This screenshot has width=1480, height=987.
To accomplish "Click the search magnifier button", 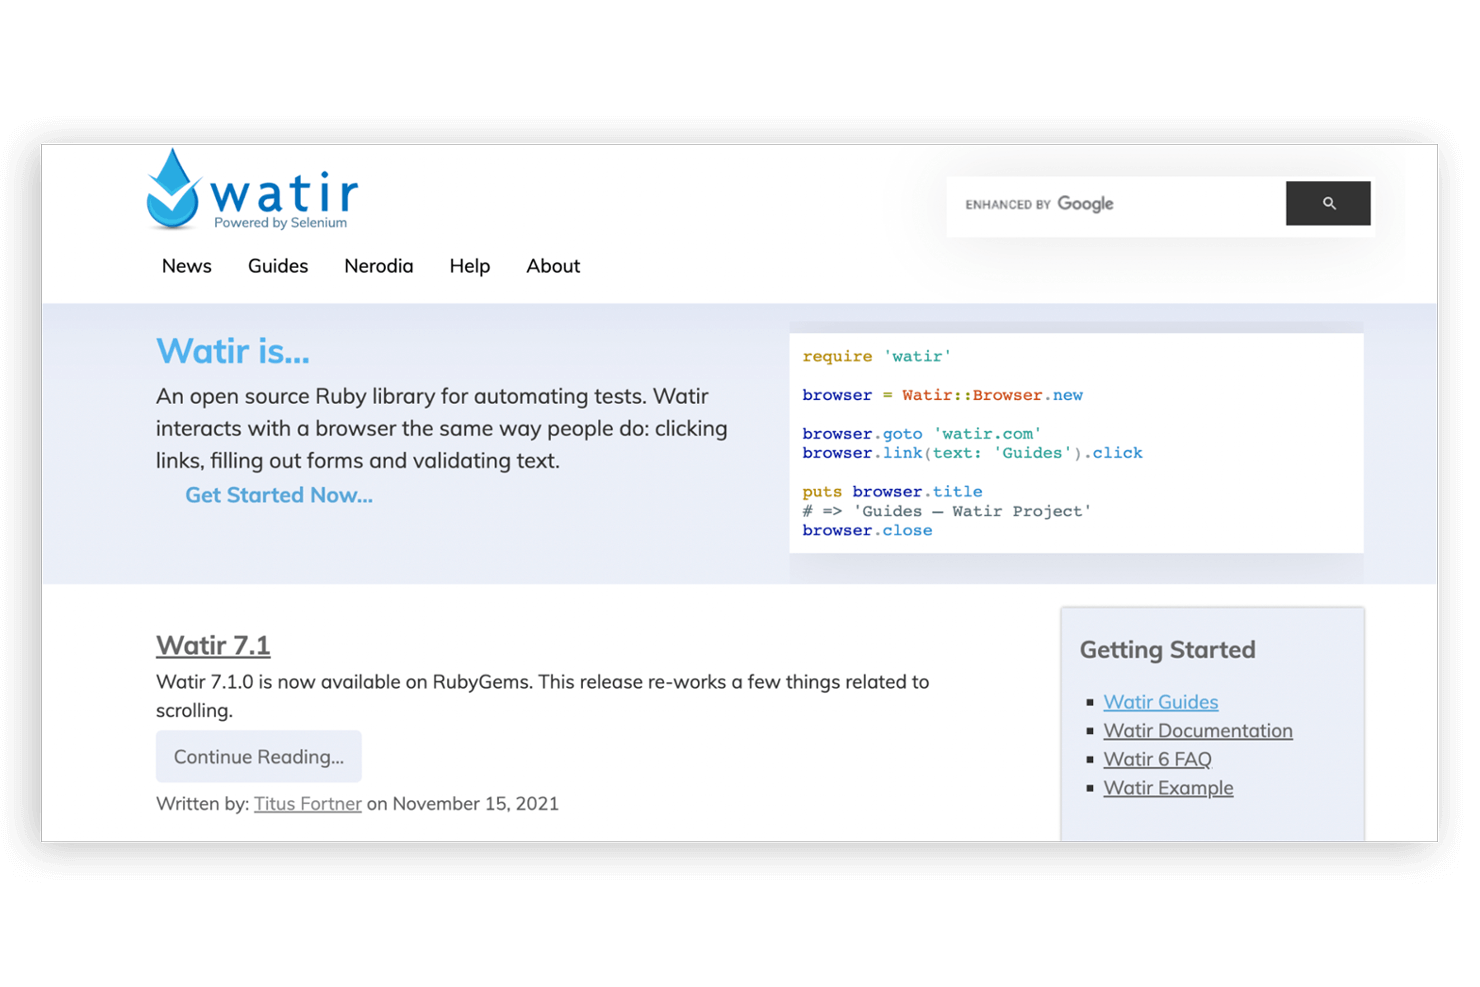I will (1327, 203).
